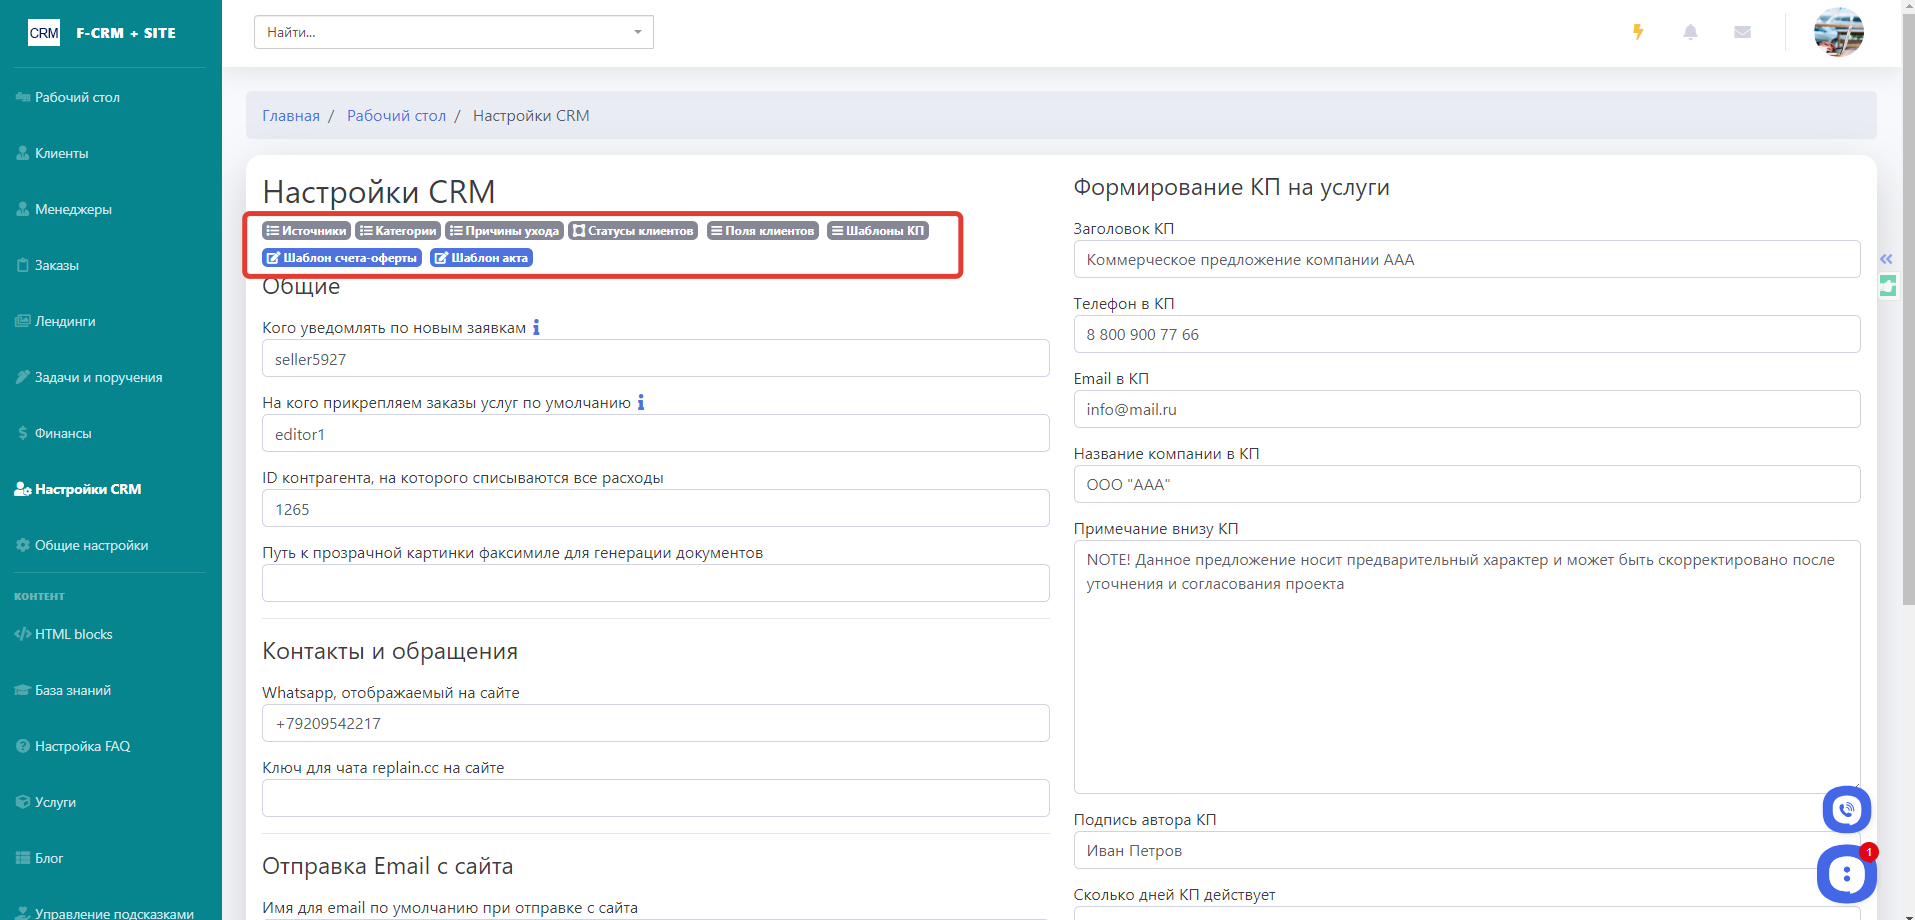
Task: Click the Статусы клиентов button
Action: click(x=633, y=231)
